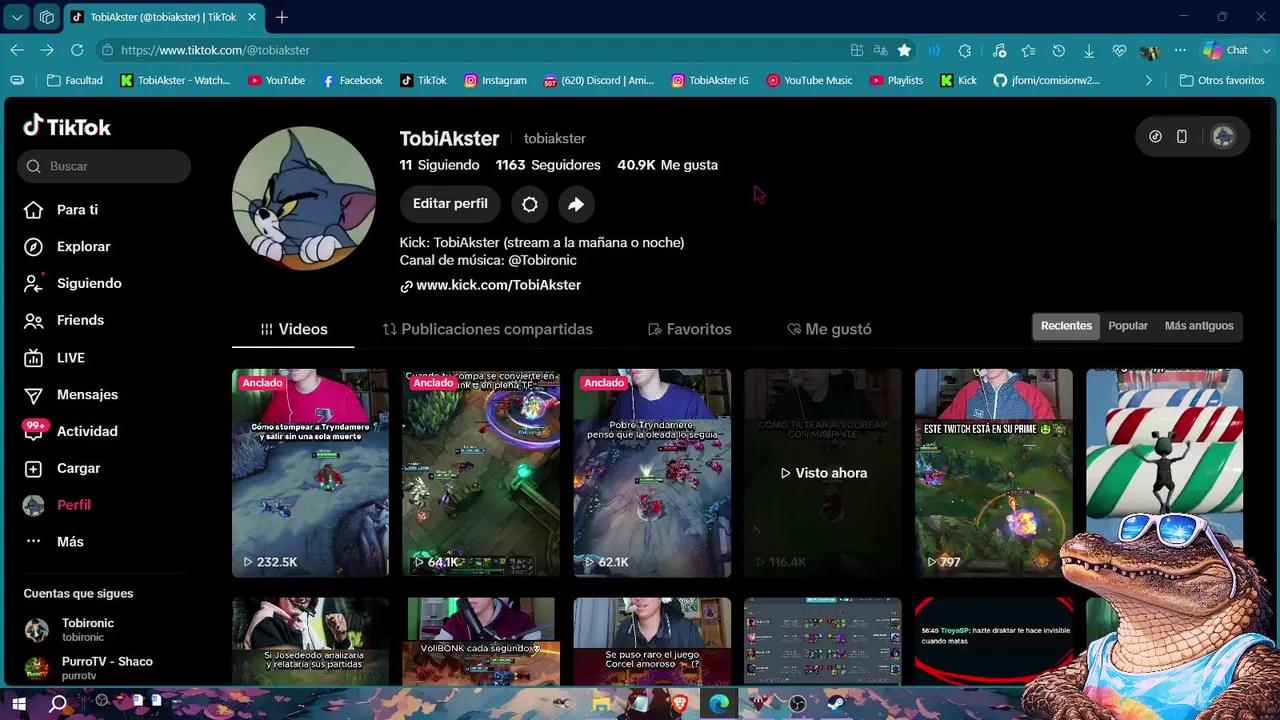Open a new browser tab
The image size is (1280, 720).
tap(282, 17)
